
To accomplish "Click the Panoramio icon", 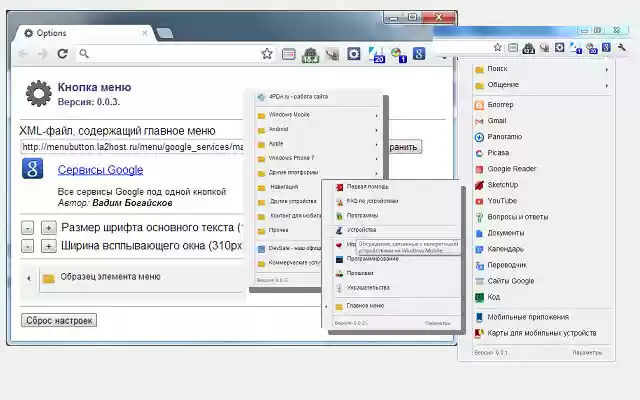I will click(x=479, y=137).
